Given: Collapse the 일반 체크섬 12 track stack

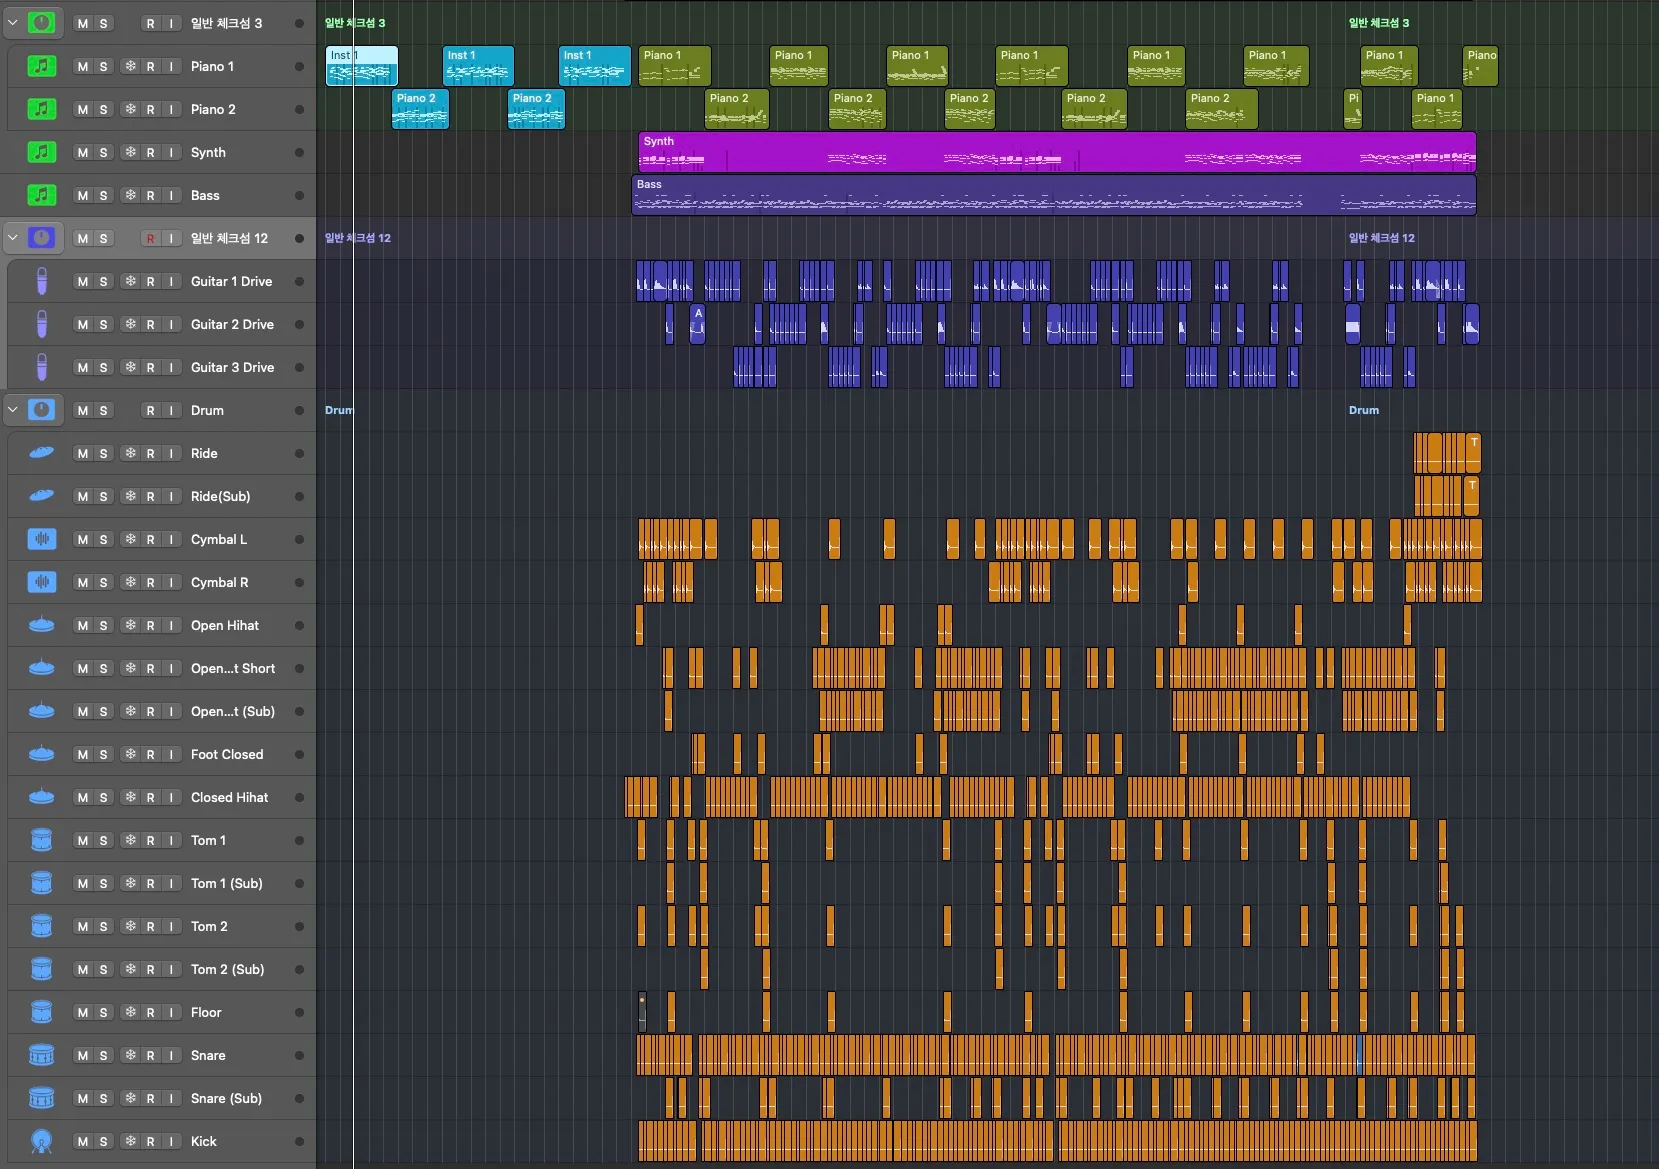Looking at the screenshot, I should (13, 238).
